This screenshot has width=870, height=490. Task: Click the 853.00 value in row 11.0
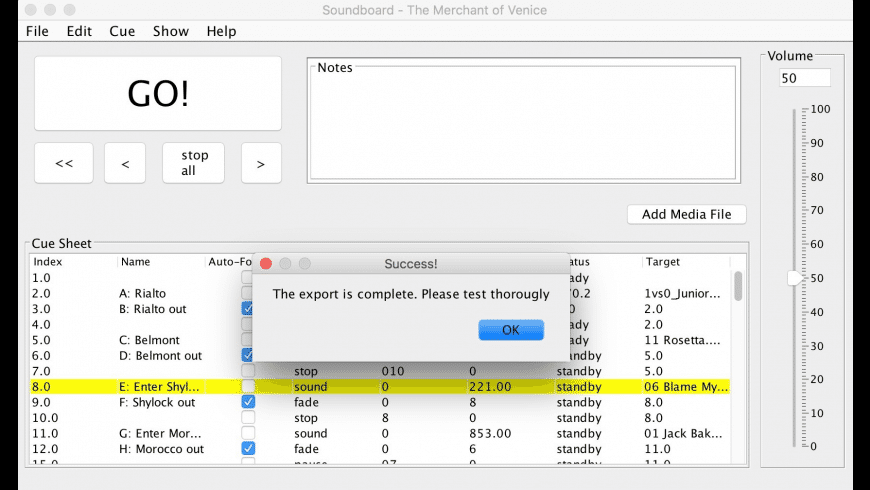490,433
